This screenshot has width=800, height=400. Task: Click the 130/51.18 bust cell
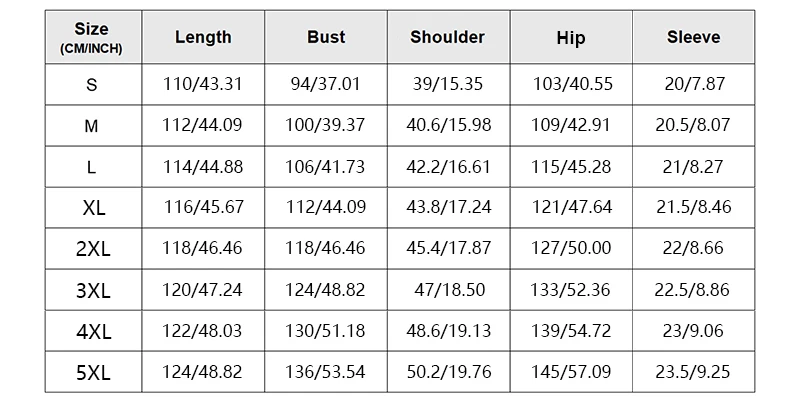click(x=326, y=331)
